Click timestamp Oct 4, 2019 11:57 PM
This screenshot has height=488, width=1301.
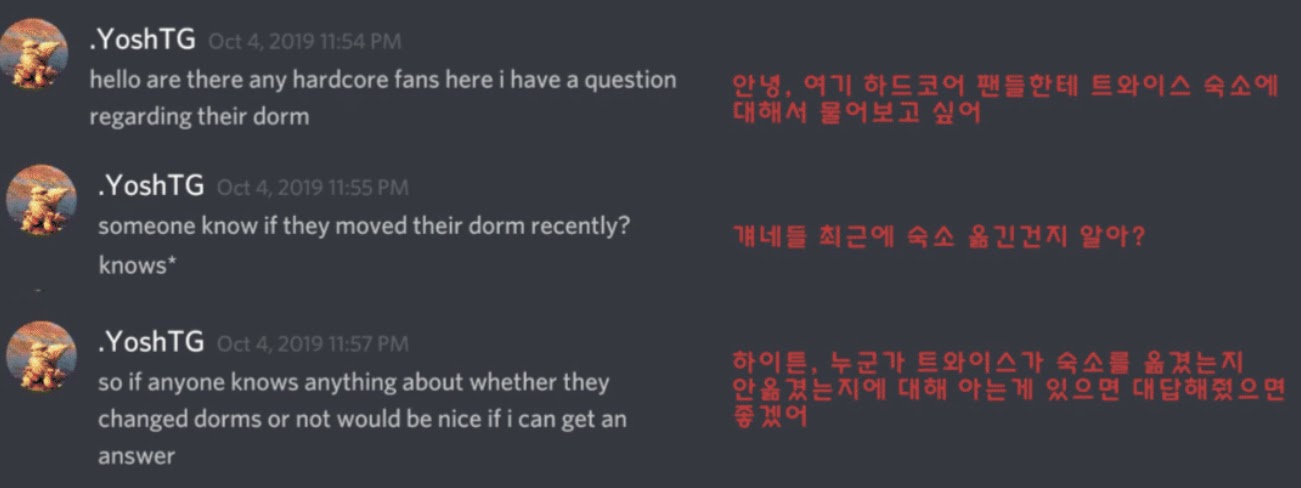tap(312, 344)
